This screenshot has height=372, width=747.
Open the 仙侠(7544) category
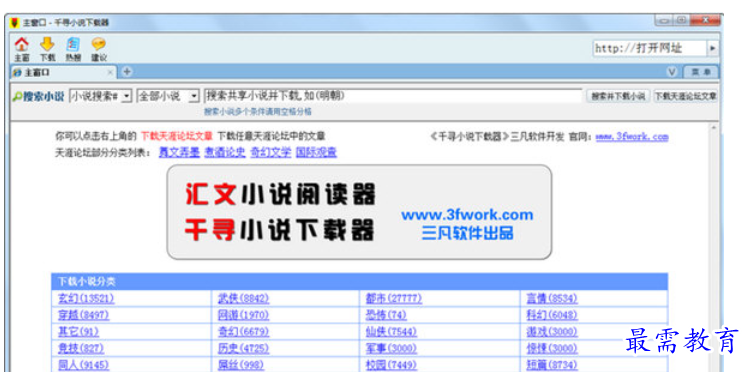[x=391, y=332]
